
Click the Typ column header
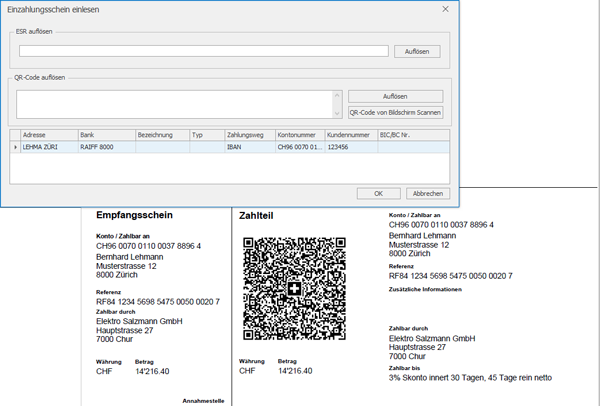207,135
